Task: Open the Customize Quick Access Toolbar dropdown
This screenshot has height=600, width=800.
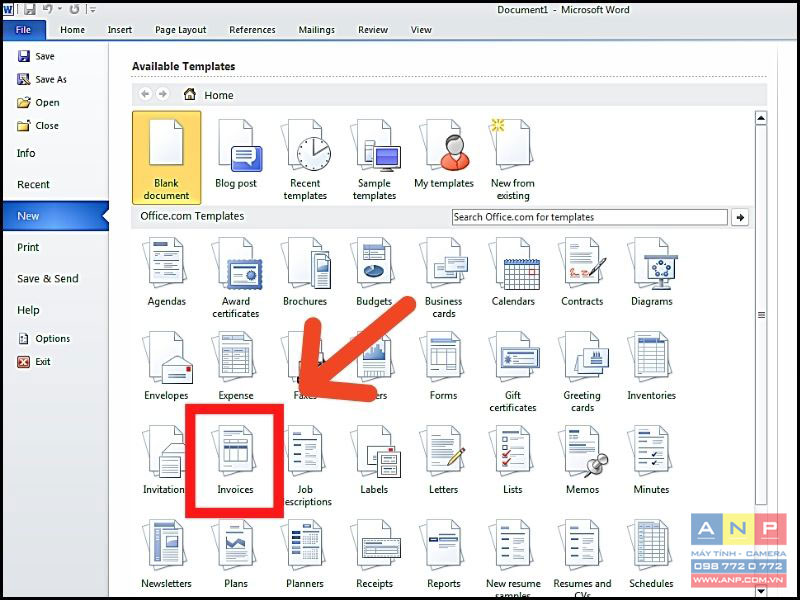Action: point(93,10)
